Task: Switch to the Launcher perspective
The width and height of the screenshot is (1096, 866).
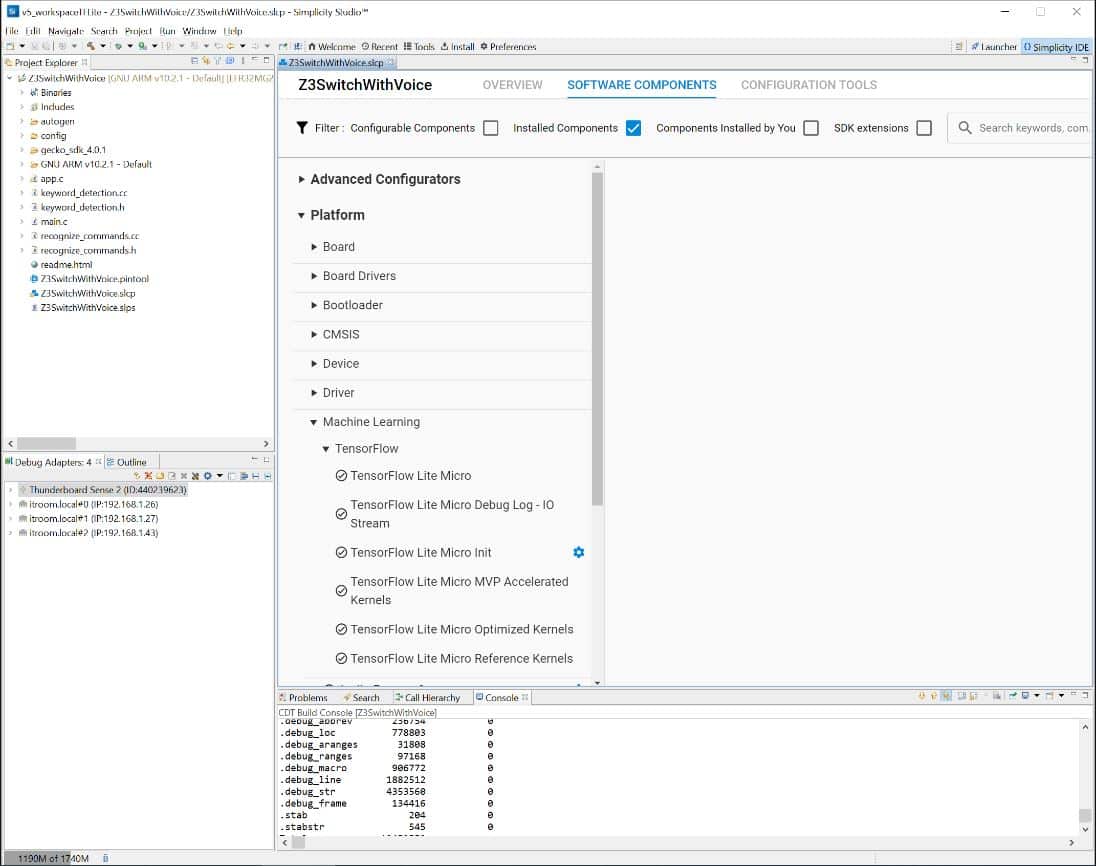Action: 993,47
